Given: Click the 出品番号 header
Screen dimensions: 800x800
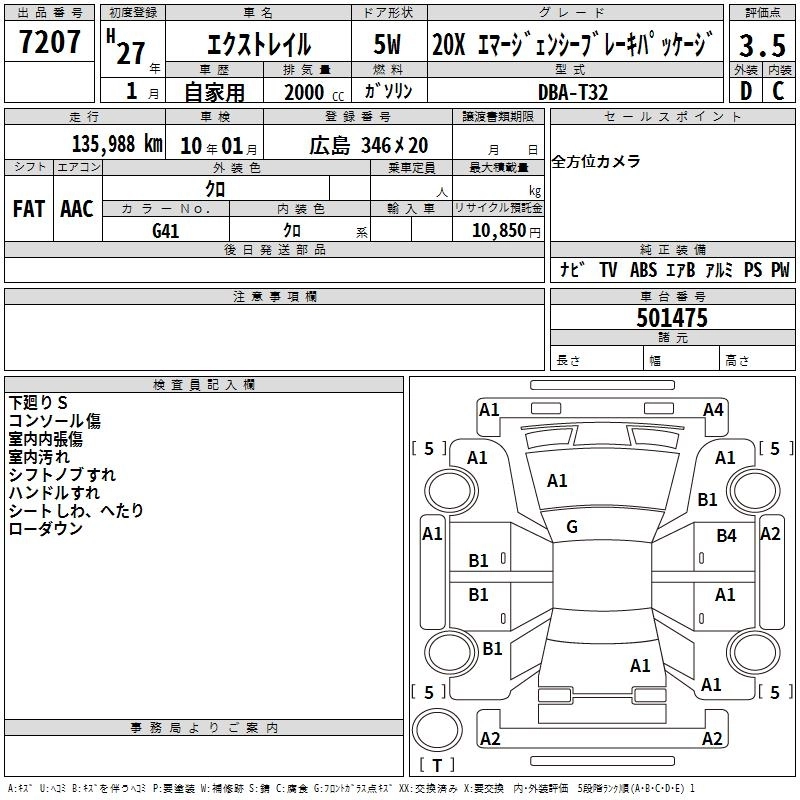Looking at the screenshot, I should pyautogui.click(x=49, y=13).
